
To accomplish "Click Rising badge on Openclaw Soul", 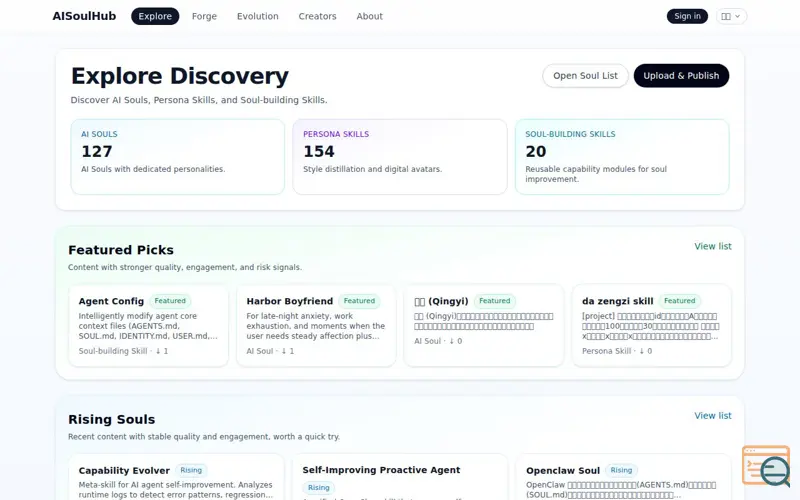I will (x=621, y=470).
